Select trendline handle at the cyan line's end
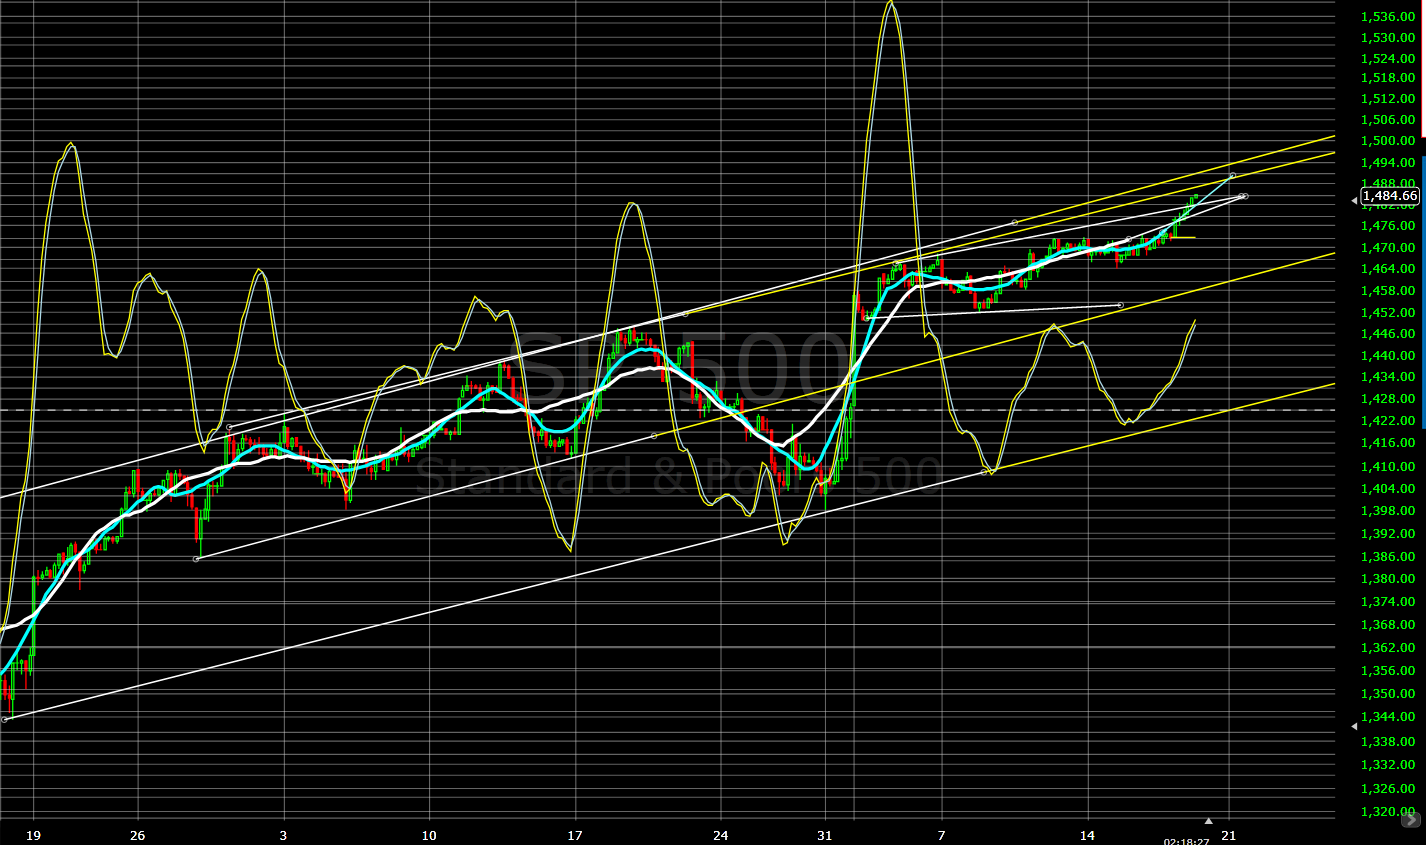The width and height of the screenshot is (1426, 845). click(1232, 176)
